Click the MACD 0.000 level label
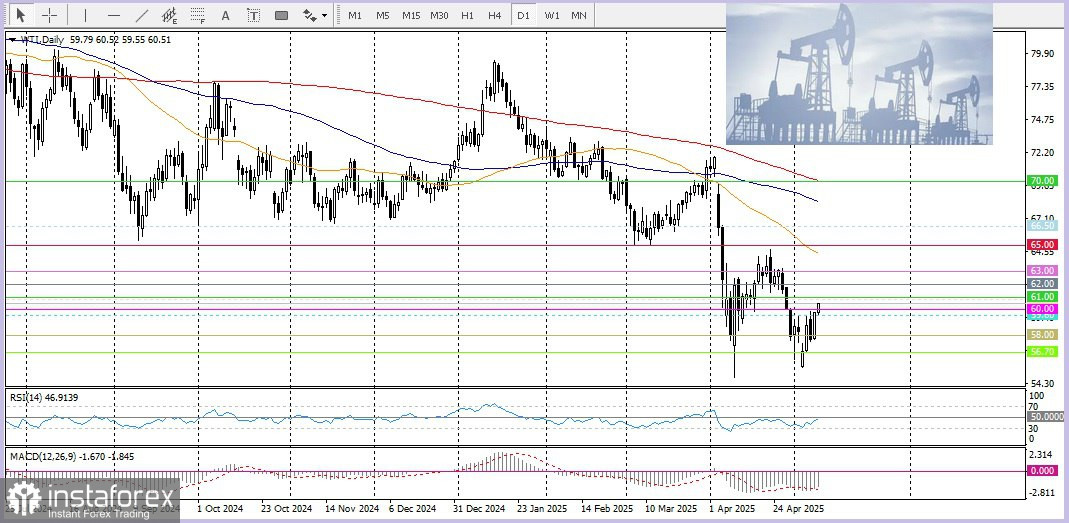Image resolution: width=1069 pixels, height=523 pixels. pyautogui.click(x=1043, y=470)
